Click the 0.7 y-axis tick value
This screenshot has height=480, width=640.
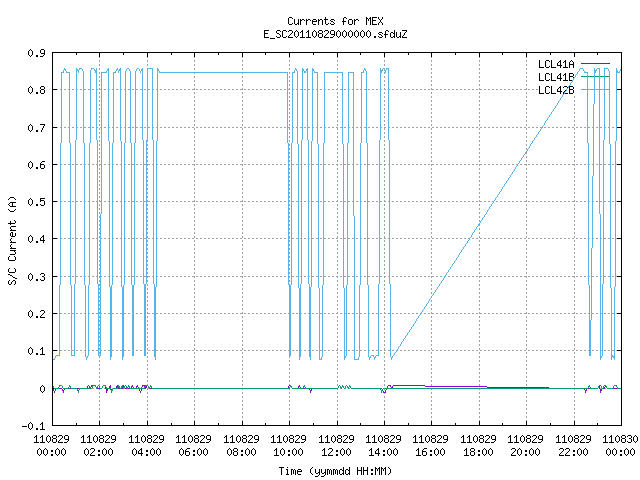click(36, 128)
